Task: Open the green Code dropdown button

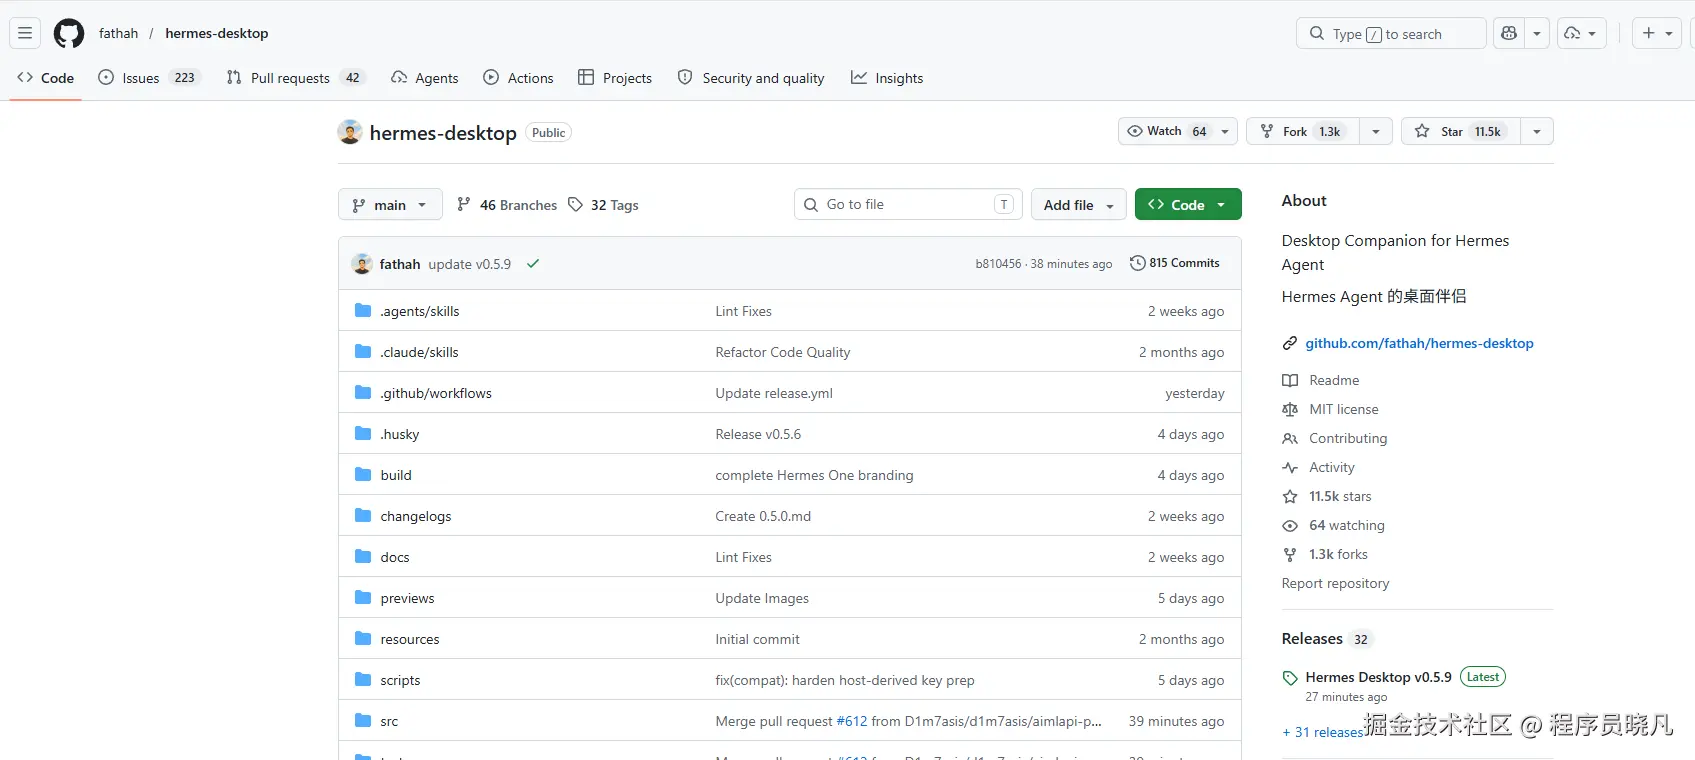Action: (1188, 204)
